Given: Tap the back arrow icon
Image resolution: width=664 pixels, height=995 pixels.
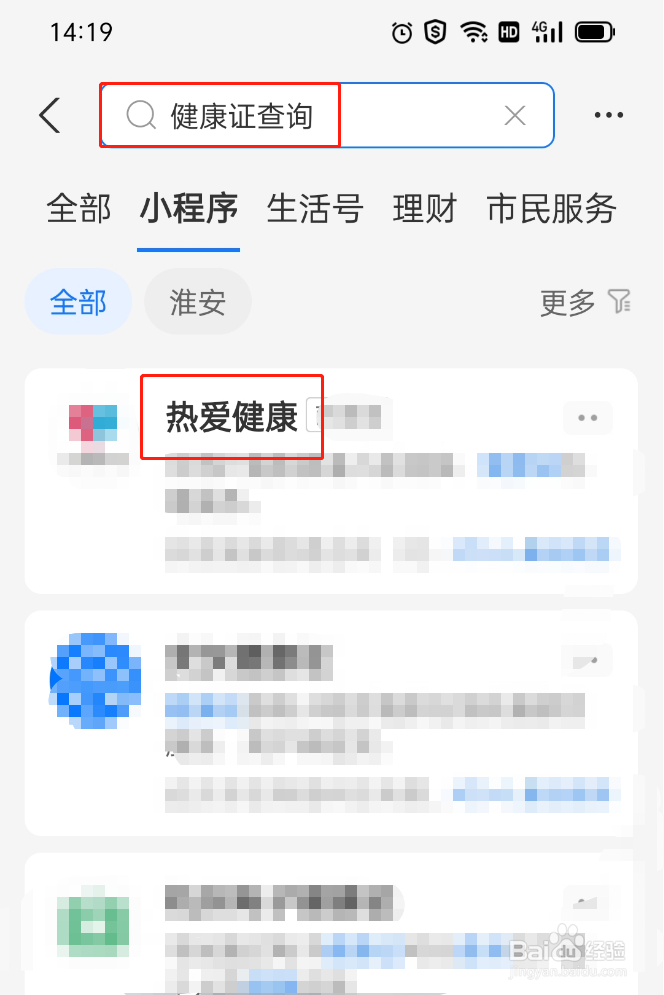Looking at the screenshot, I should click(x=50, y=115).
